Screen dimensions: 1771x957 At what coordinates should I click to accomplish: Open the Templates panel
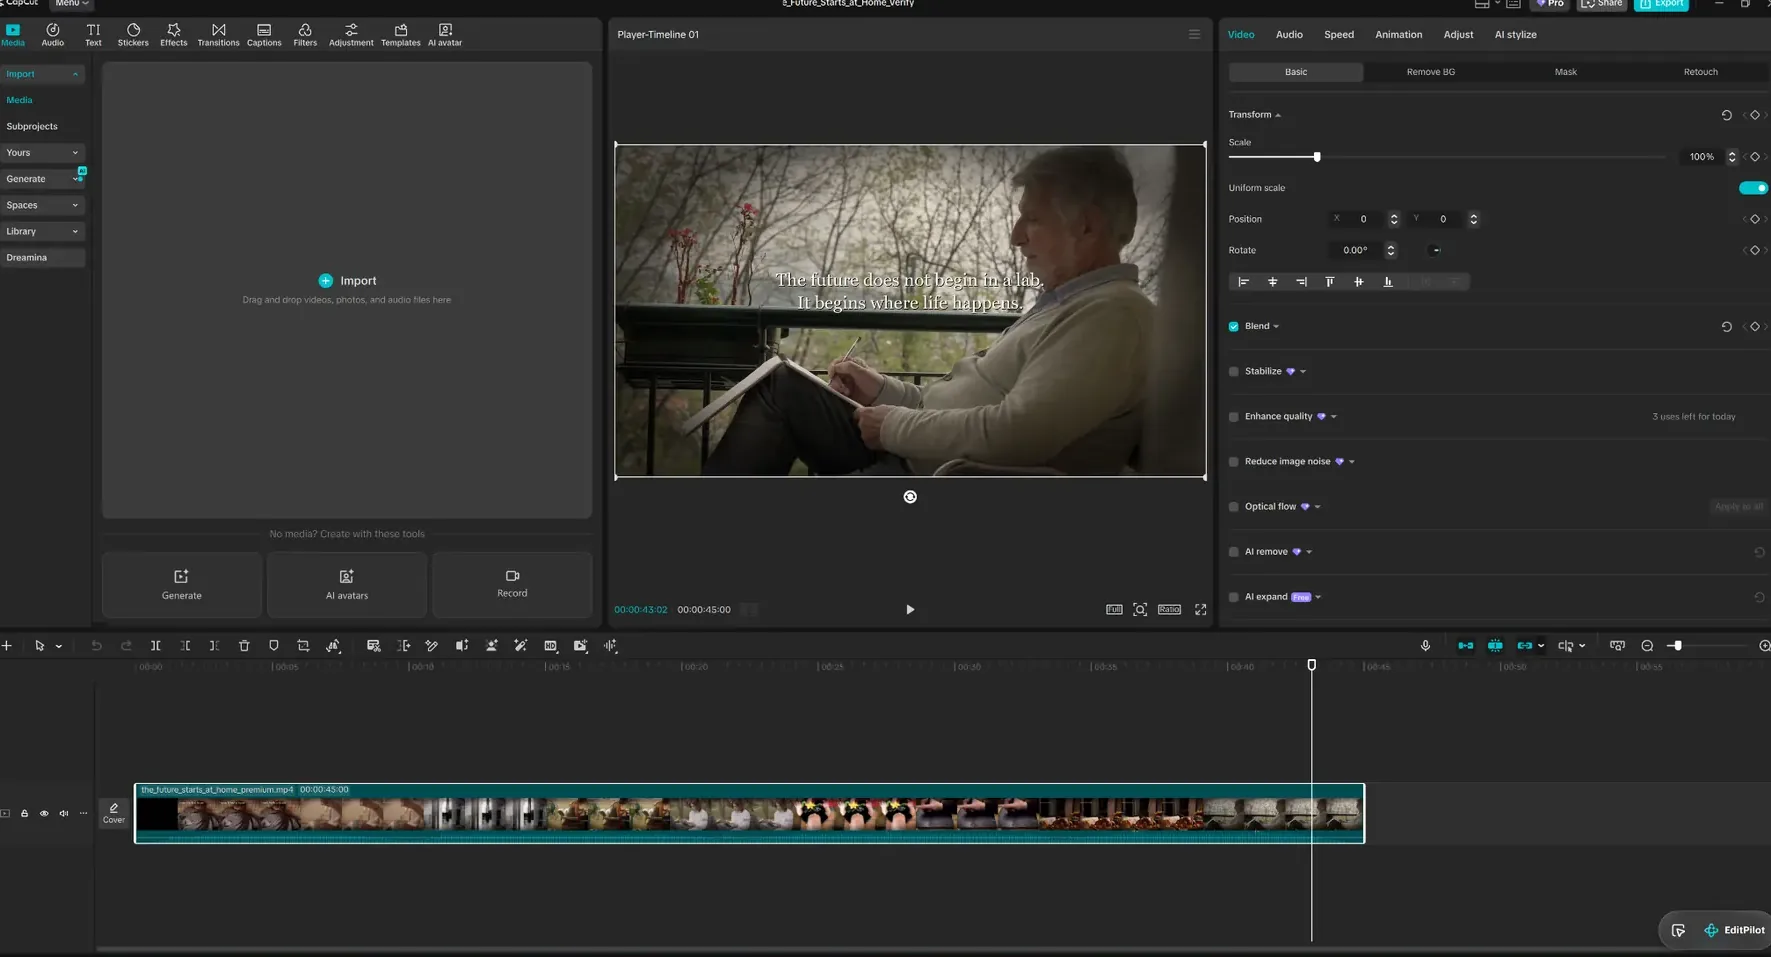click(x=401, y=34)
